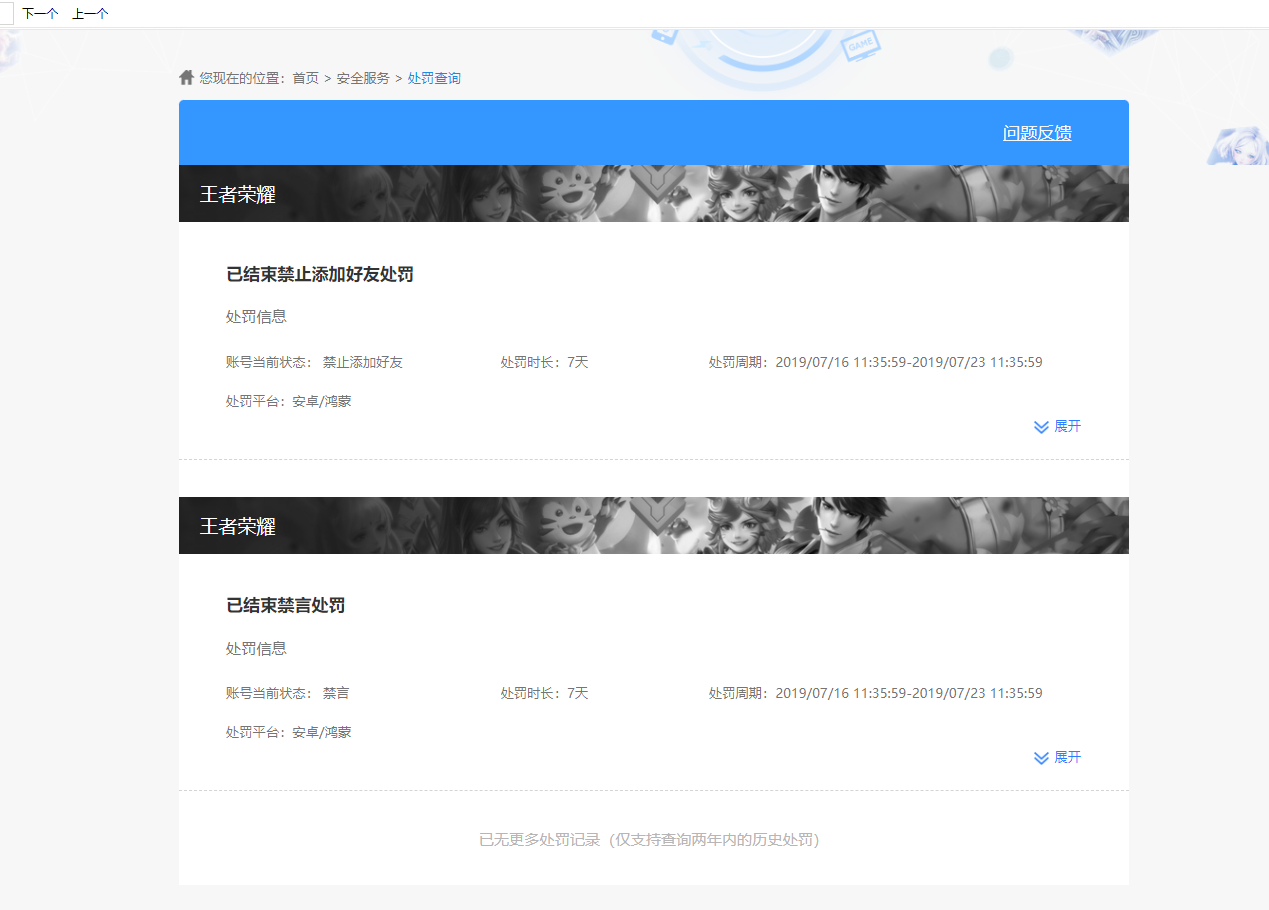This screenshot has height=910, width=1269.
Task: Open 安全服务 from the breadcrumb
Action: [x=363, y=78]
